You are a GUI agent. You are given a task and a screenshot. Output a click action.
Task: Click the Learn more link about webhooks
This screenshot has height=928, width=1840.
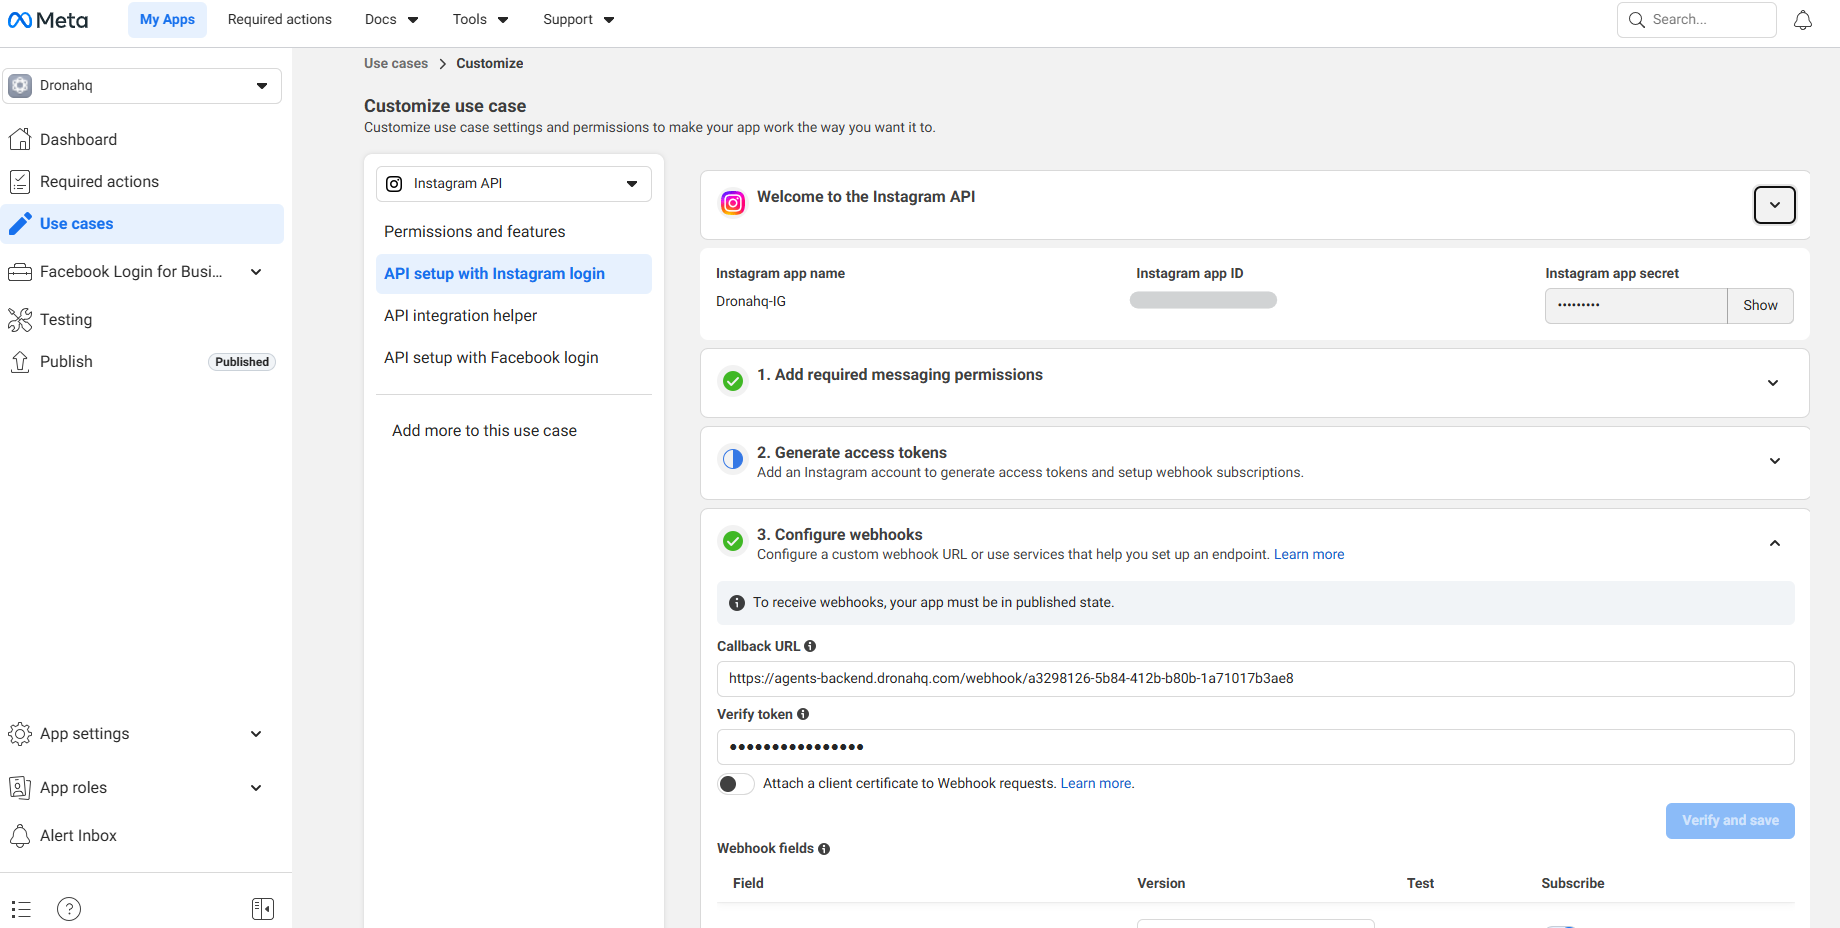pyautogui.click(x=1308, y=554)
